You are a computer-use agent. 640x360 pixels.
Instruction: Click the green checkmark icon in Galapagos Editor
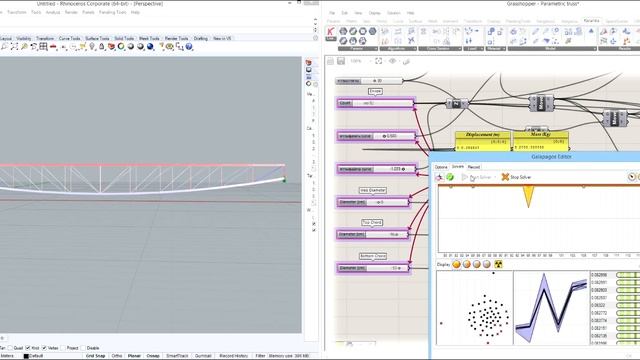tap(450, 177)
